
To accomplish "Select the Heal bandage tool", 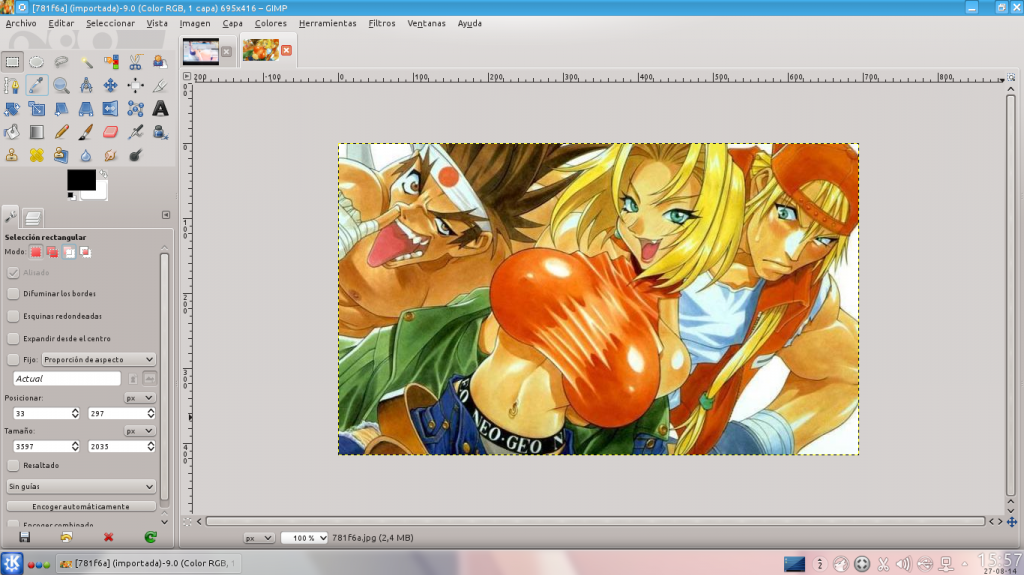I will click(x=37, y=156).
